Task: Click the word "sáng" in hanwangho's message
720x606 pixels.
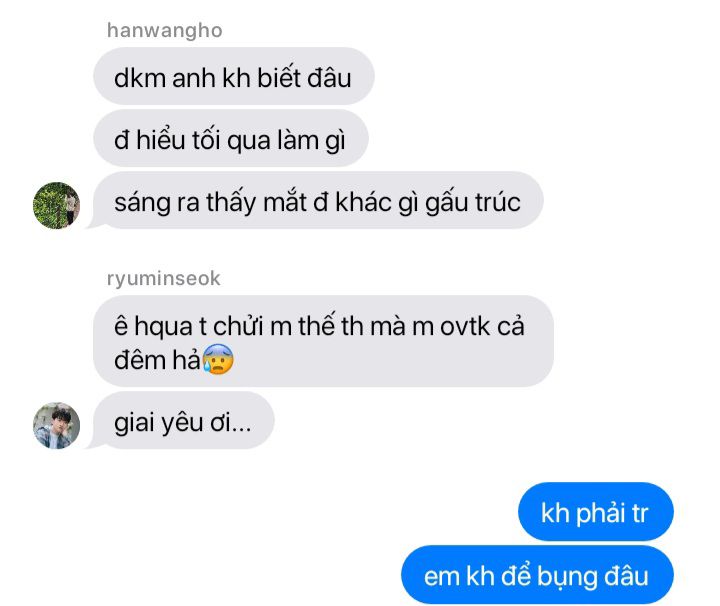Action: coord(142,203)
